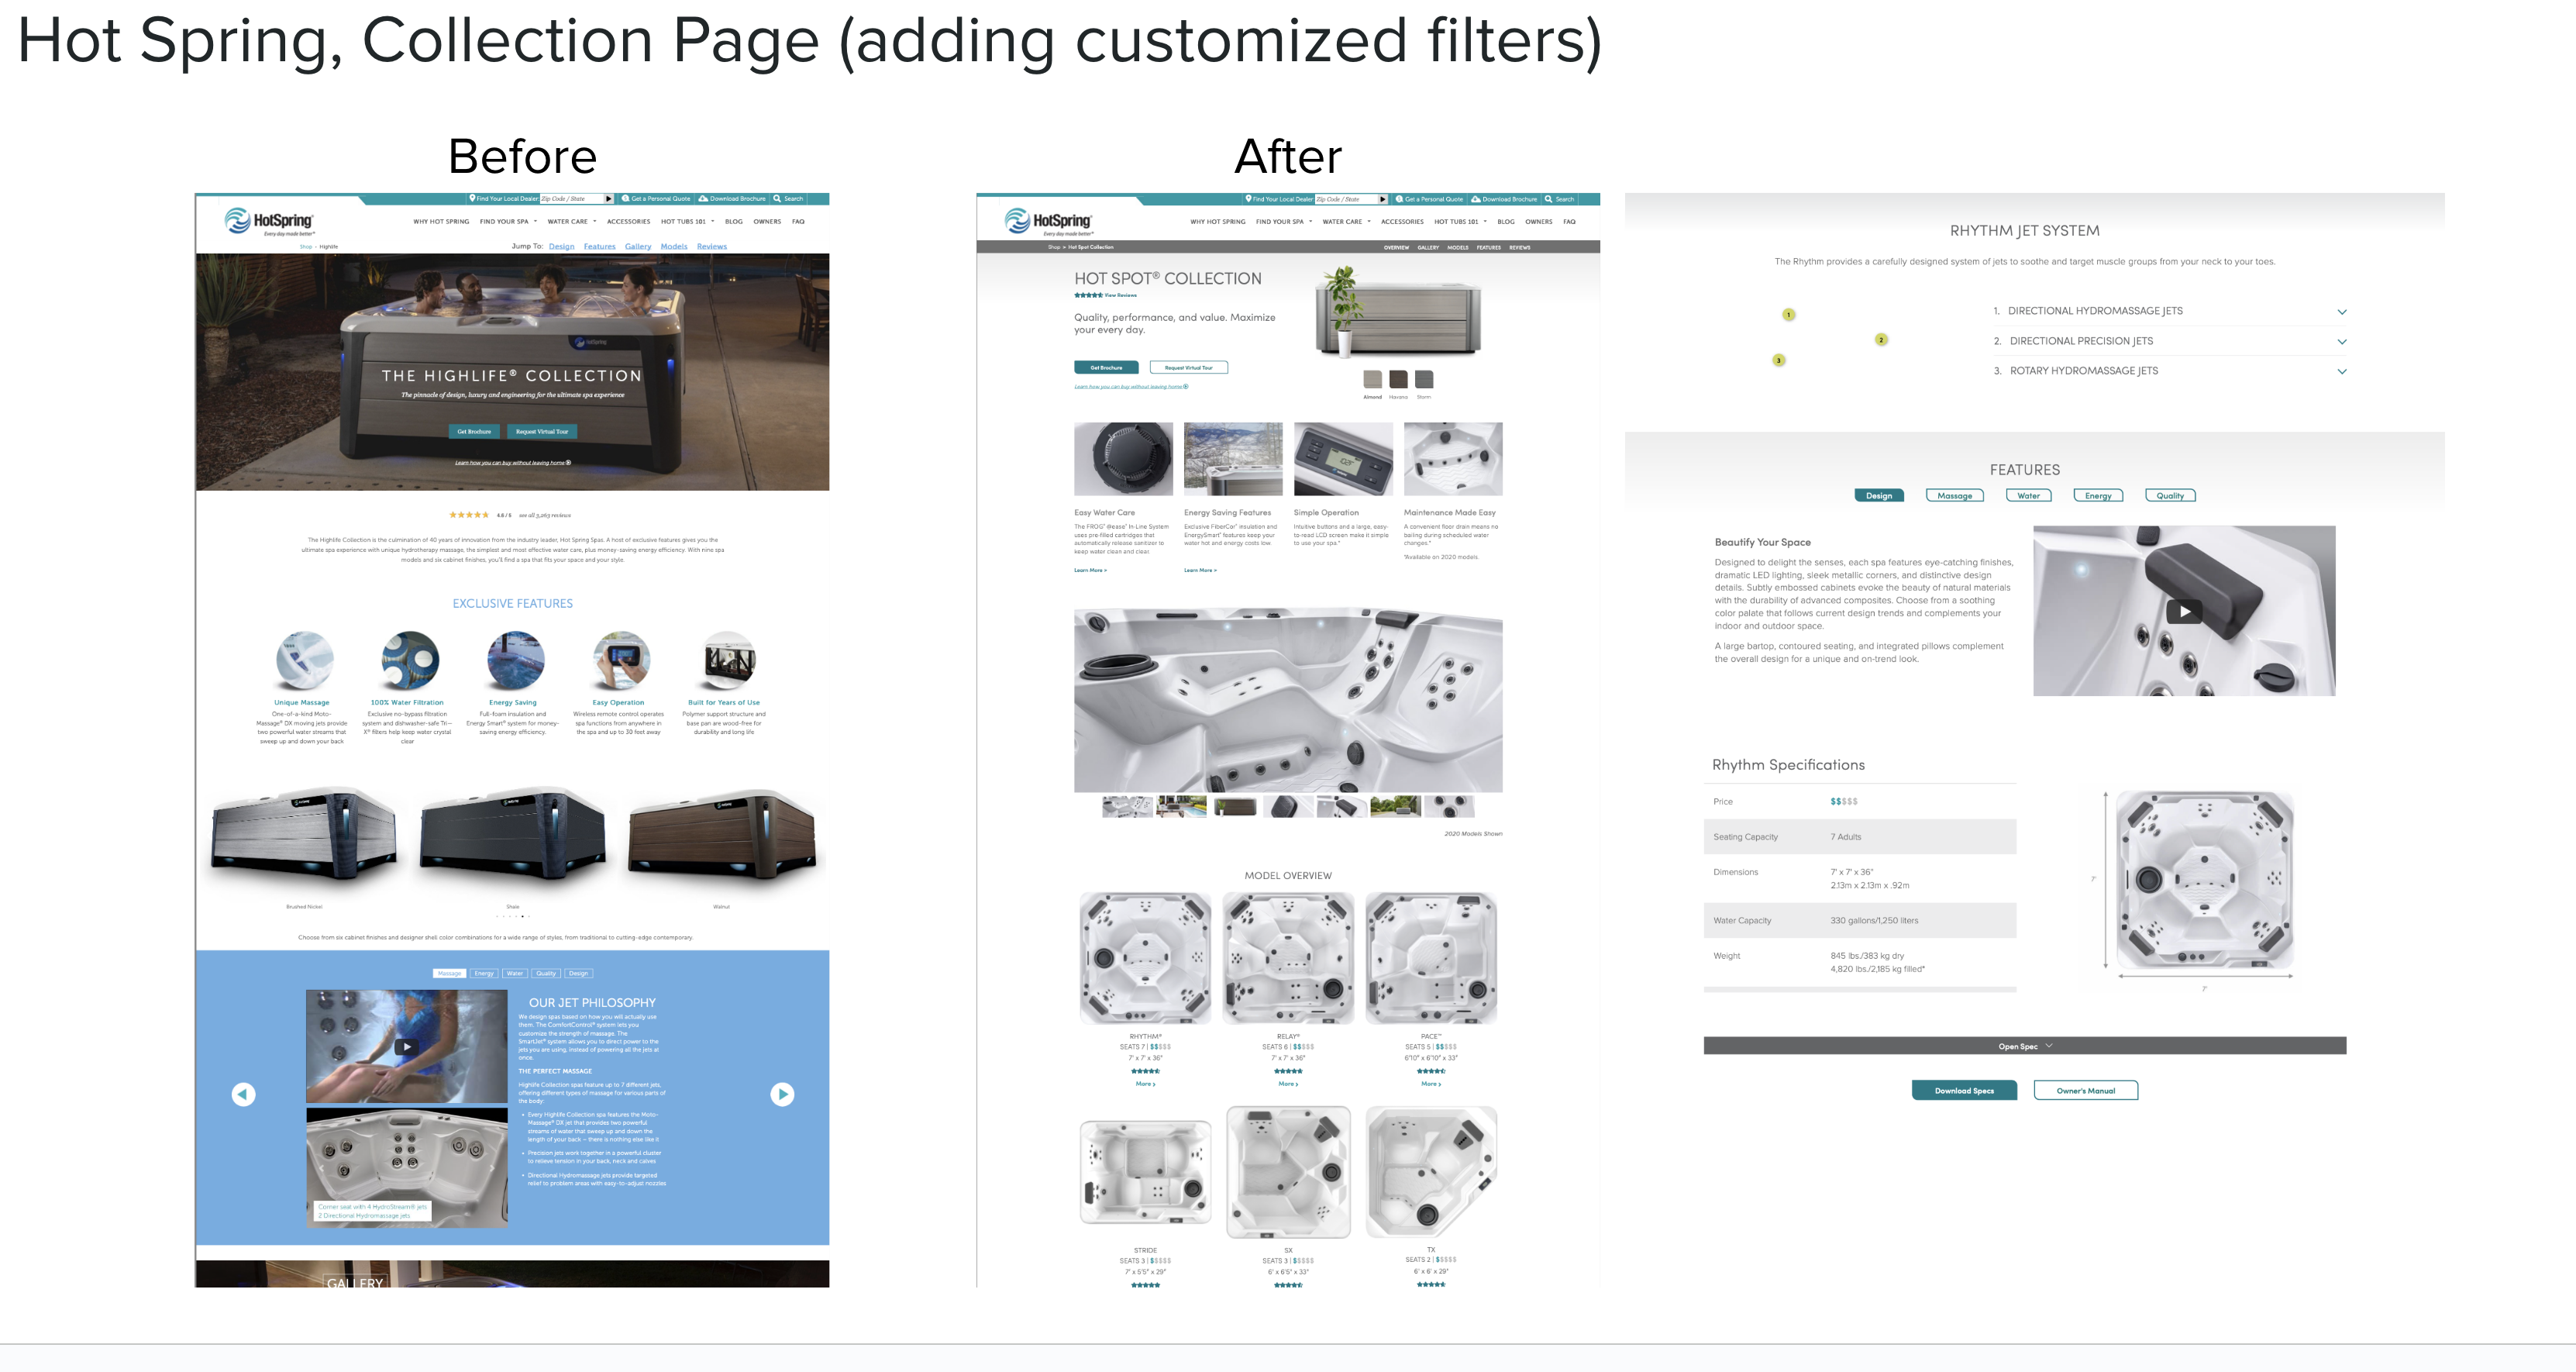Click Zip Code field in Before header
This screenshot has width=2576, height=1372.
tap(571, 198)
